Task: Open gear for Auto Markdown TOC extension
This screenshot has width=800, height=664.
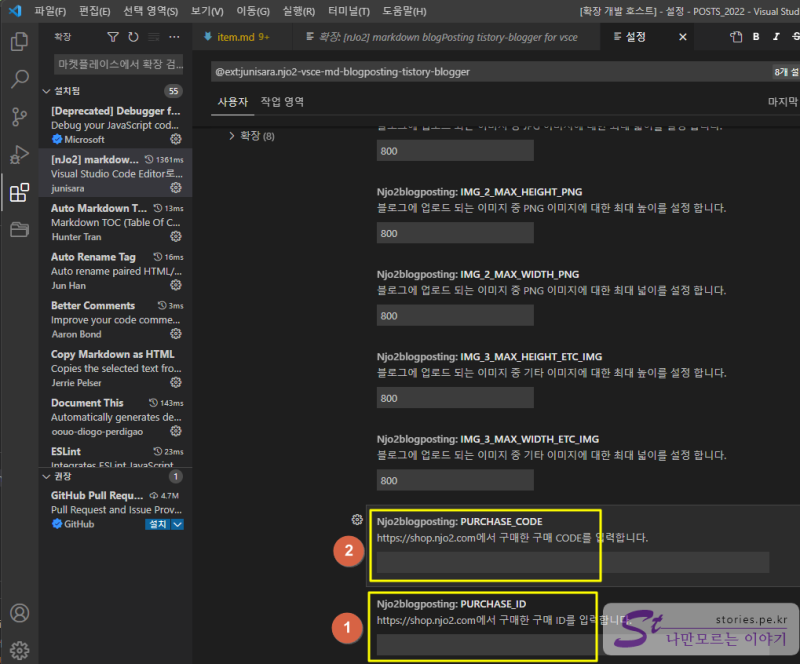Action: pos(176,236)
